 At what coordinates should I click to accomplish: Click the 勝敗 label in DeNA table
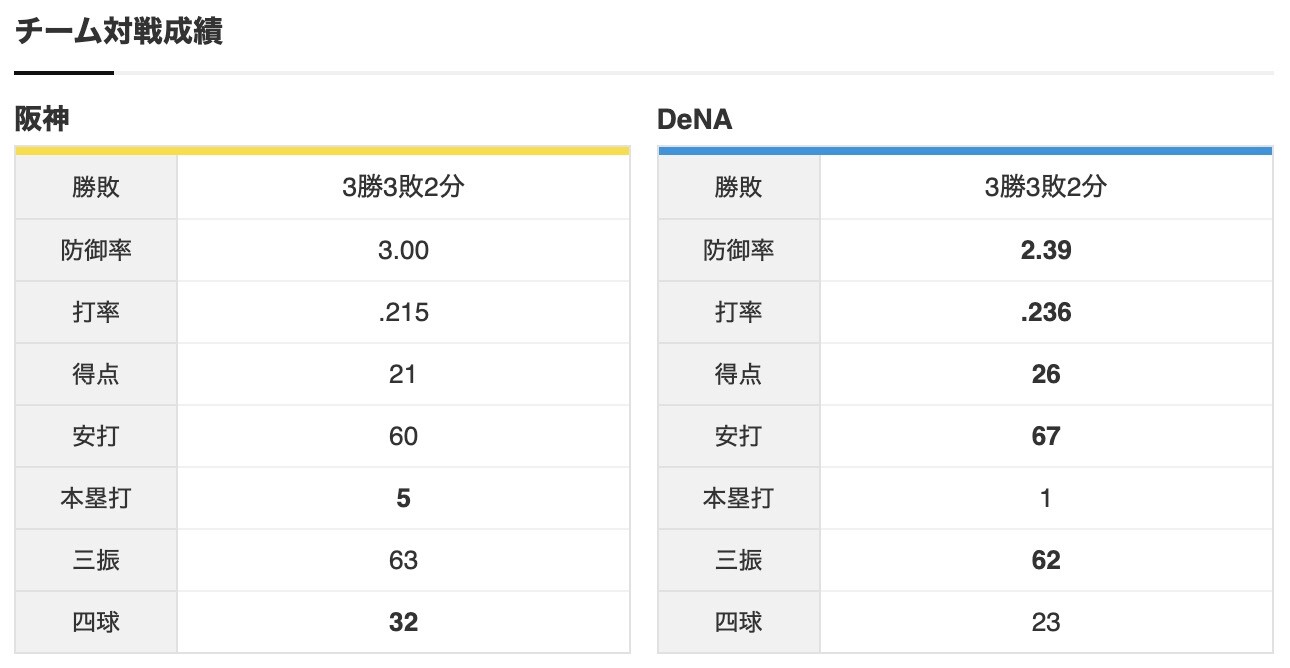click(x=738, y=187)
